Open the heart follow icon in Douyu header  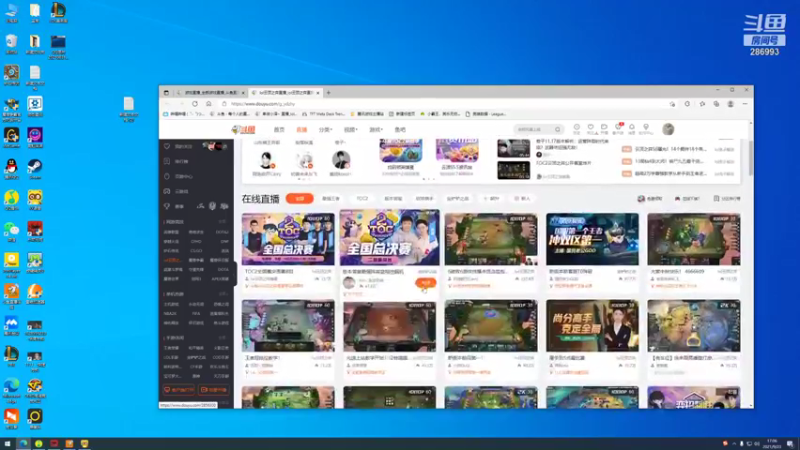(590, 129)
